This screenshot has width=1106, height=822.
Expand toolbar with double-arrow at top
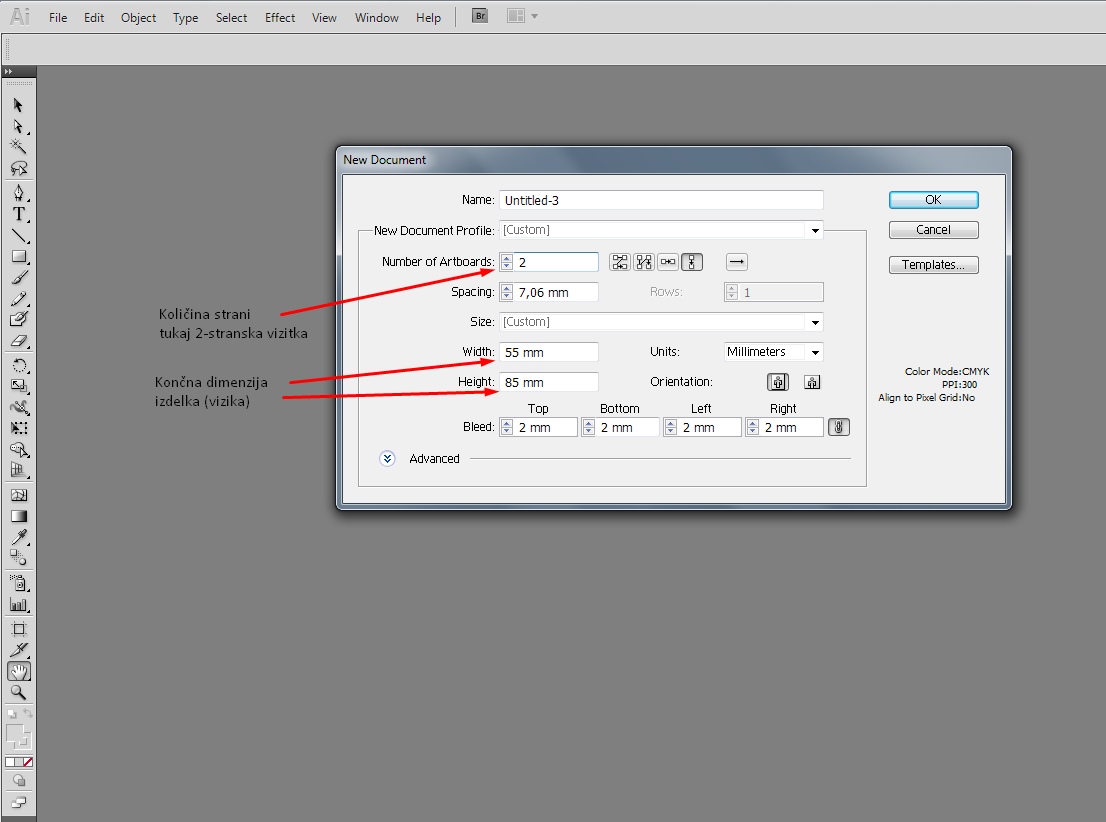pos(8,71)
